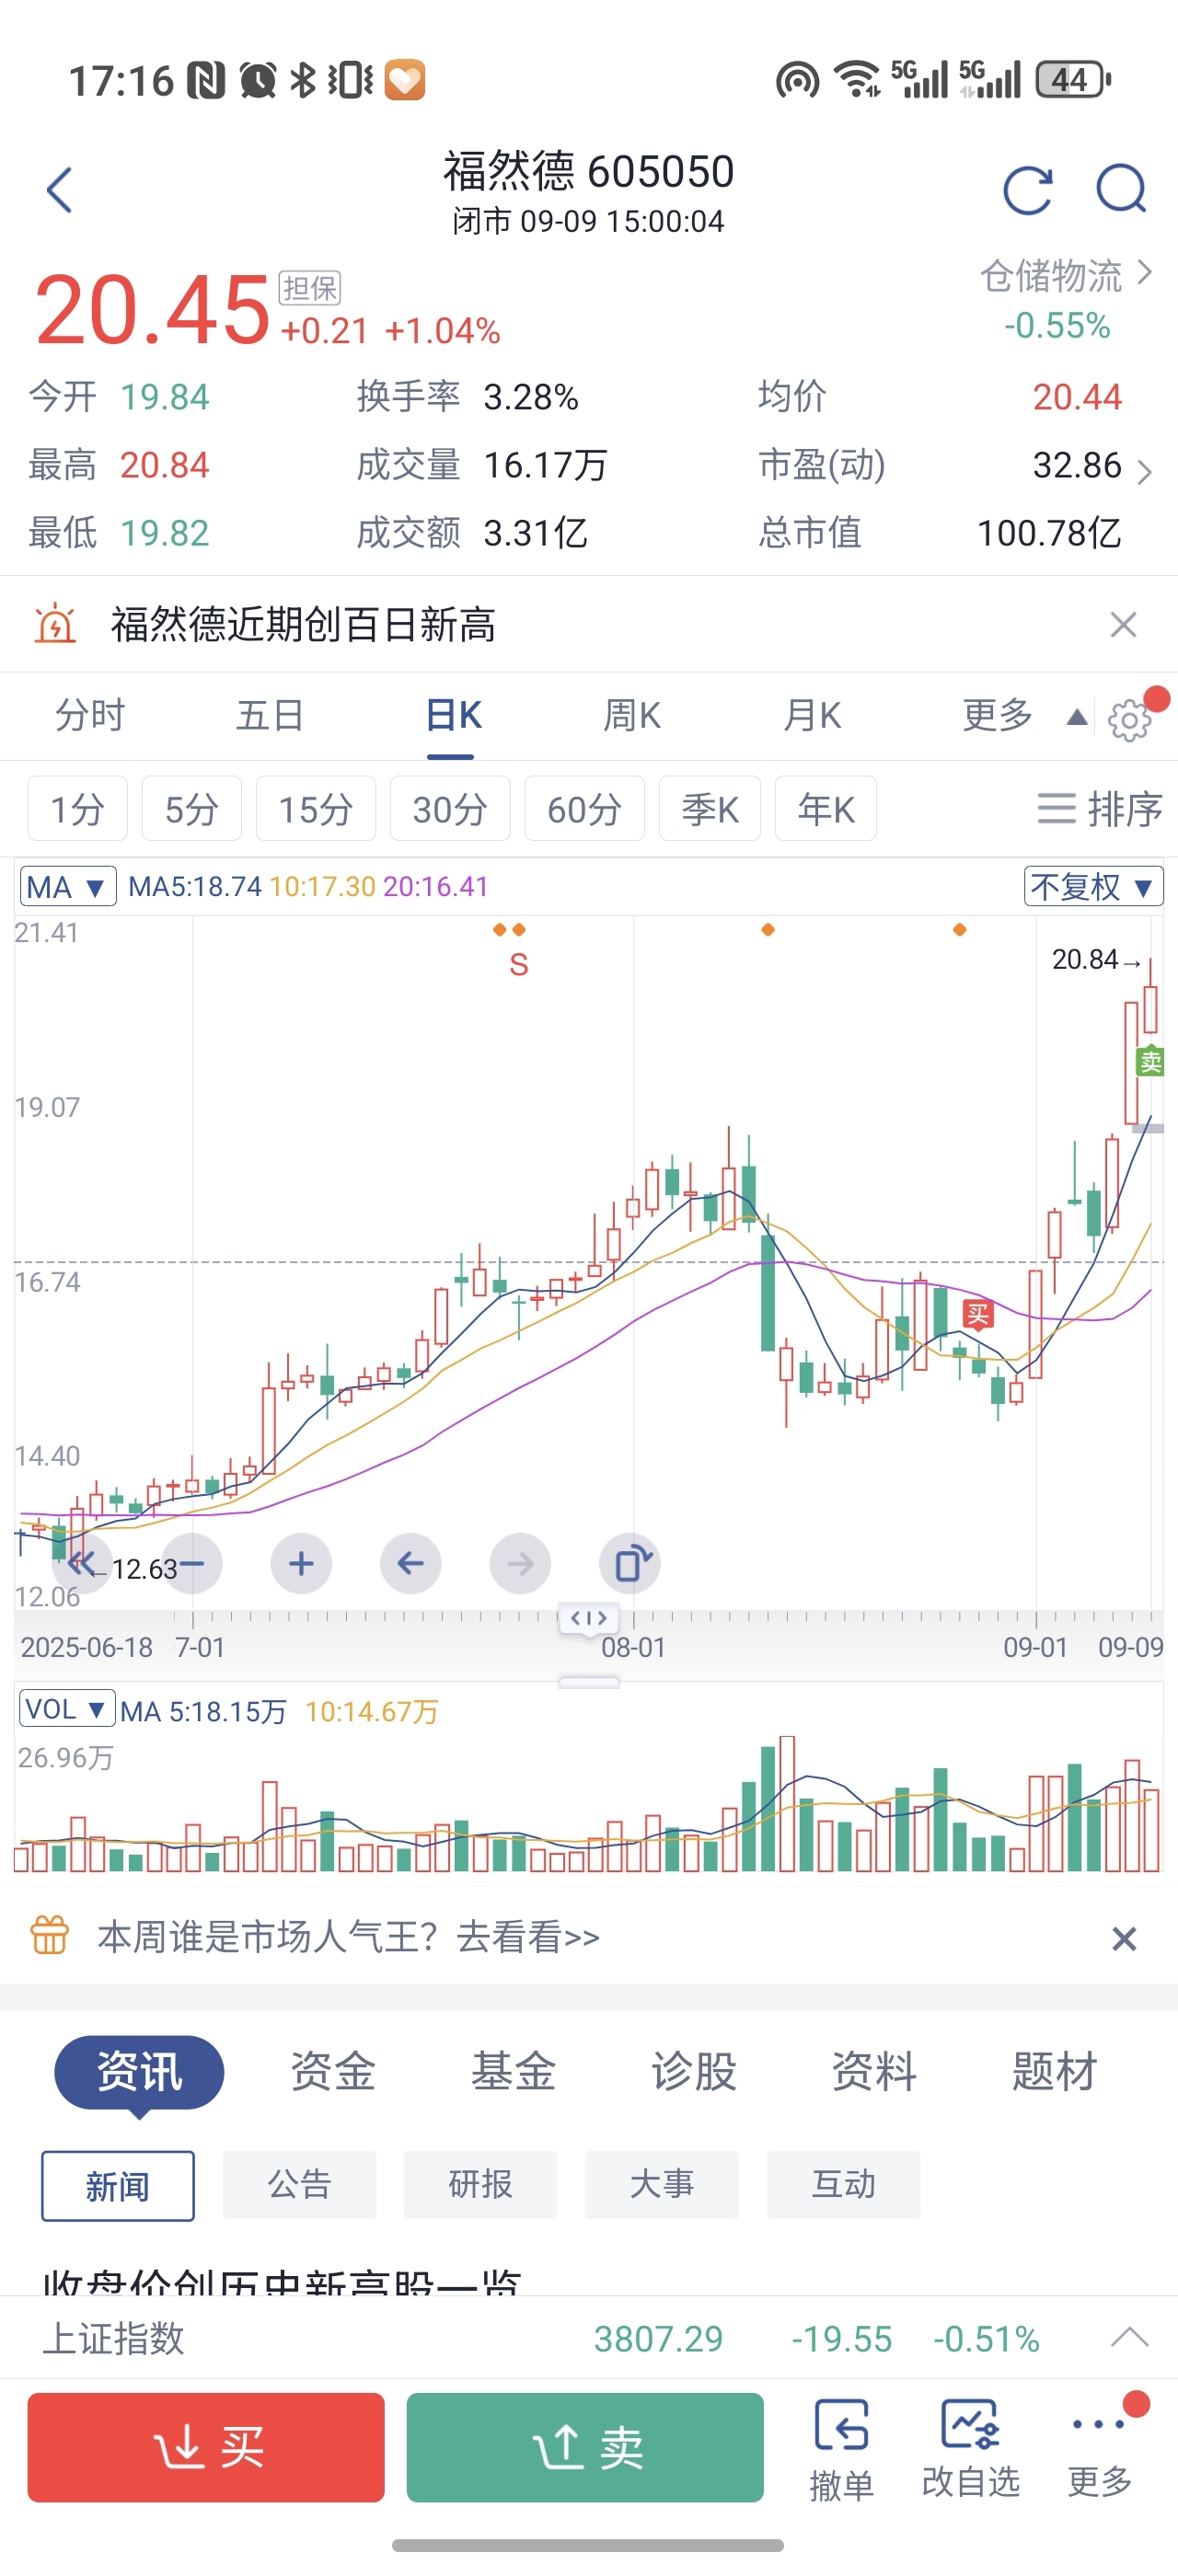This screenshot has width=1178, height=2576.
Task: Switch to 周K chart tab
Action: (632, 716)
